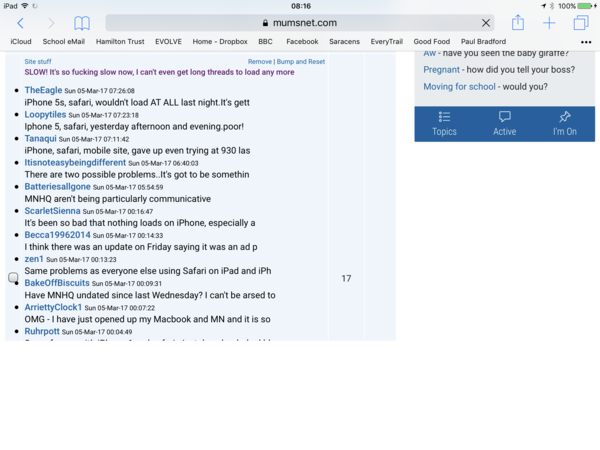Tap the location arrow status icon
The image size is (600, 450).
544,6
